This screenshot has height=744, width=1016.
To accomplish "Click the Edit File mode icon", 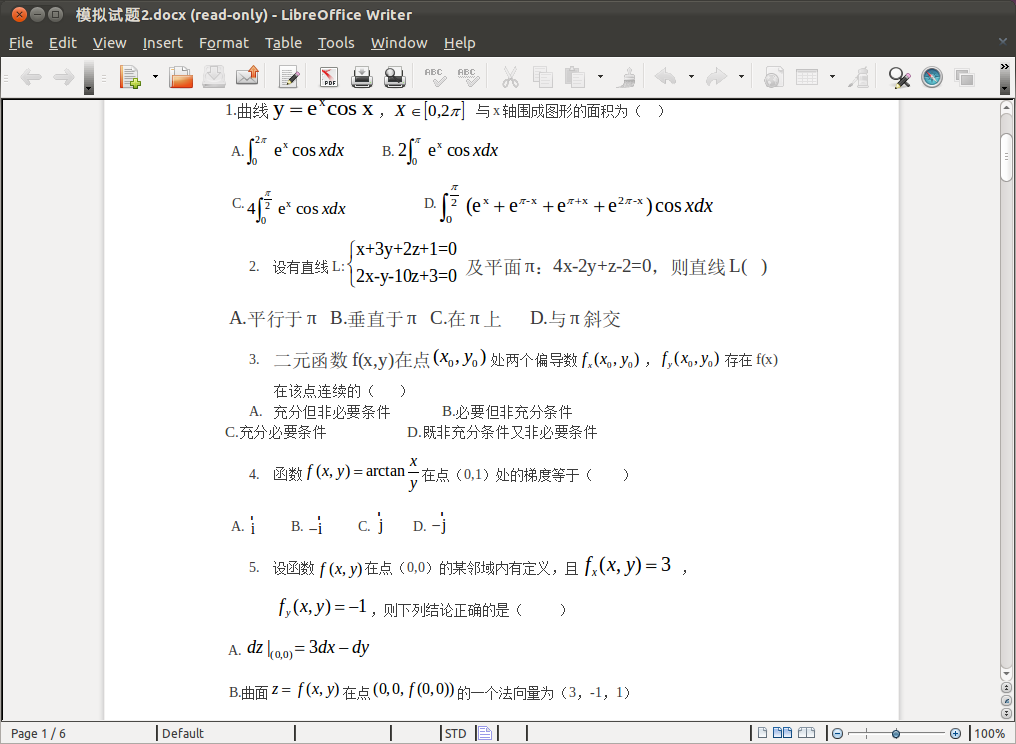I will coord(289,77).
